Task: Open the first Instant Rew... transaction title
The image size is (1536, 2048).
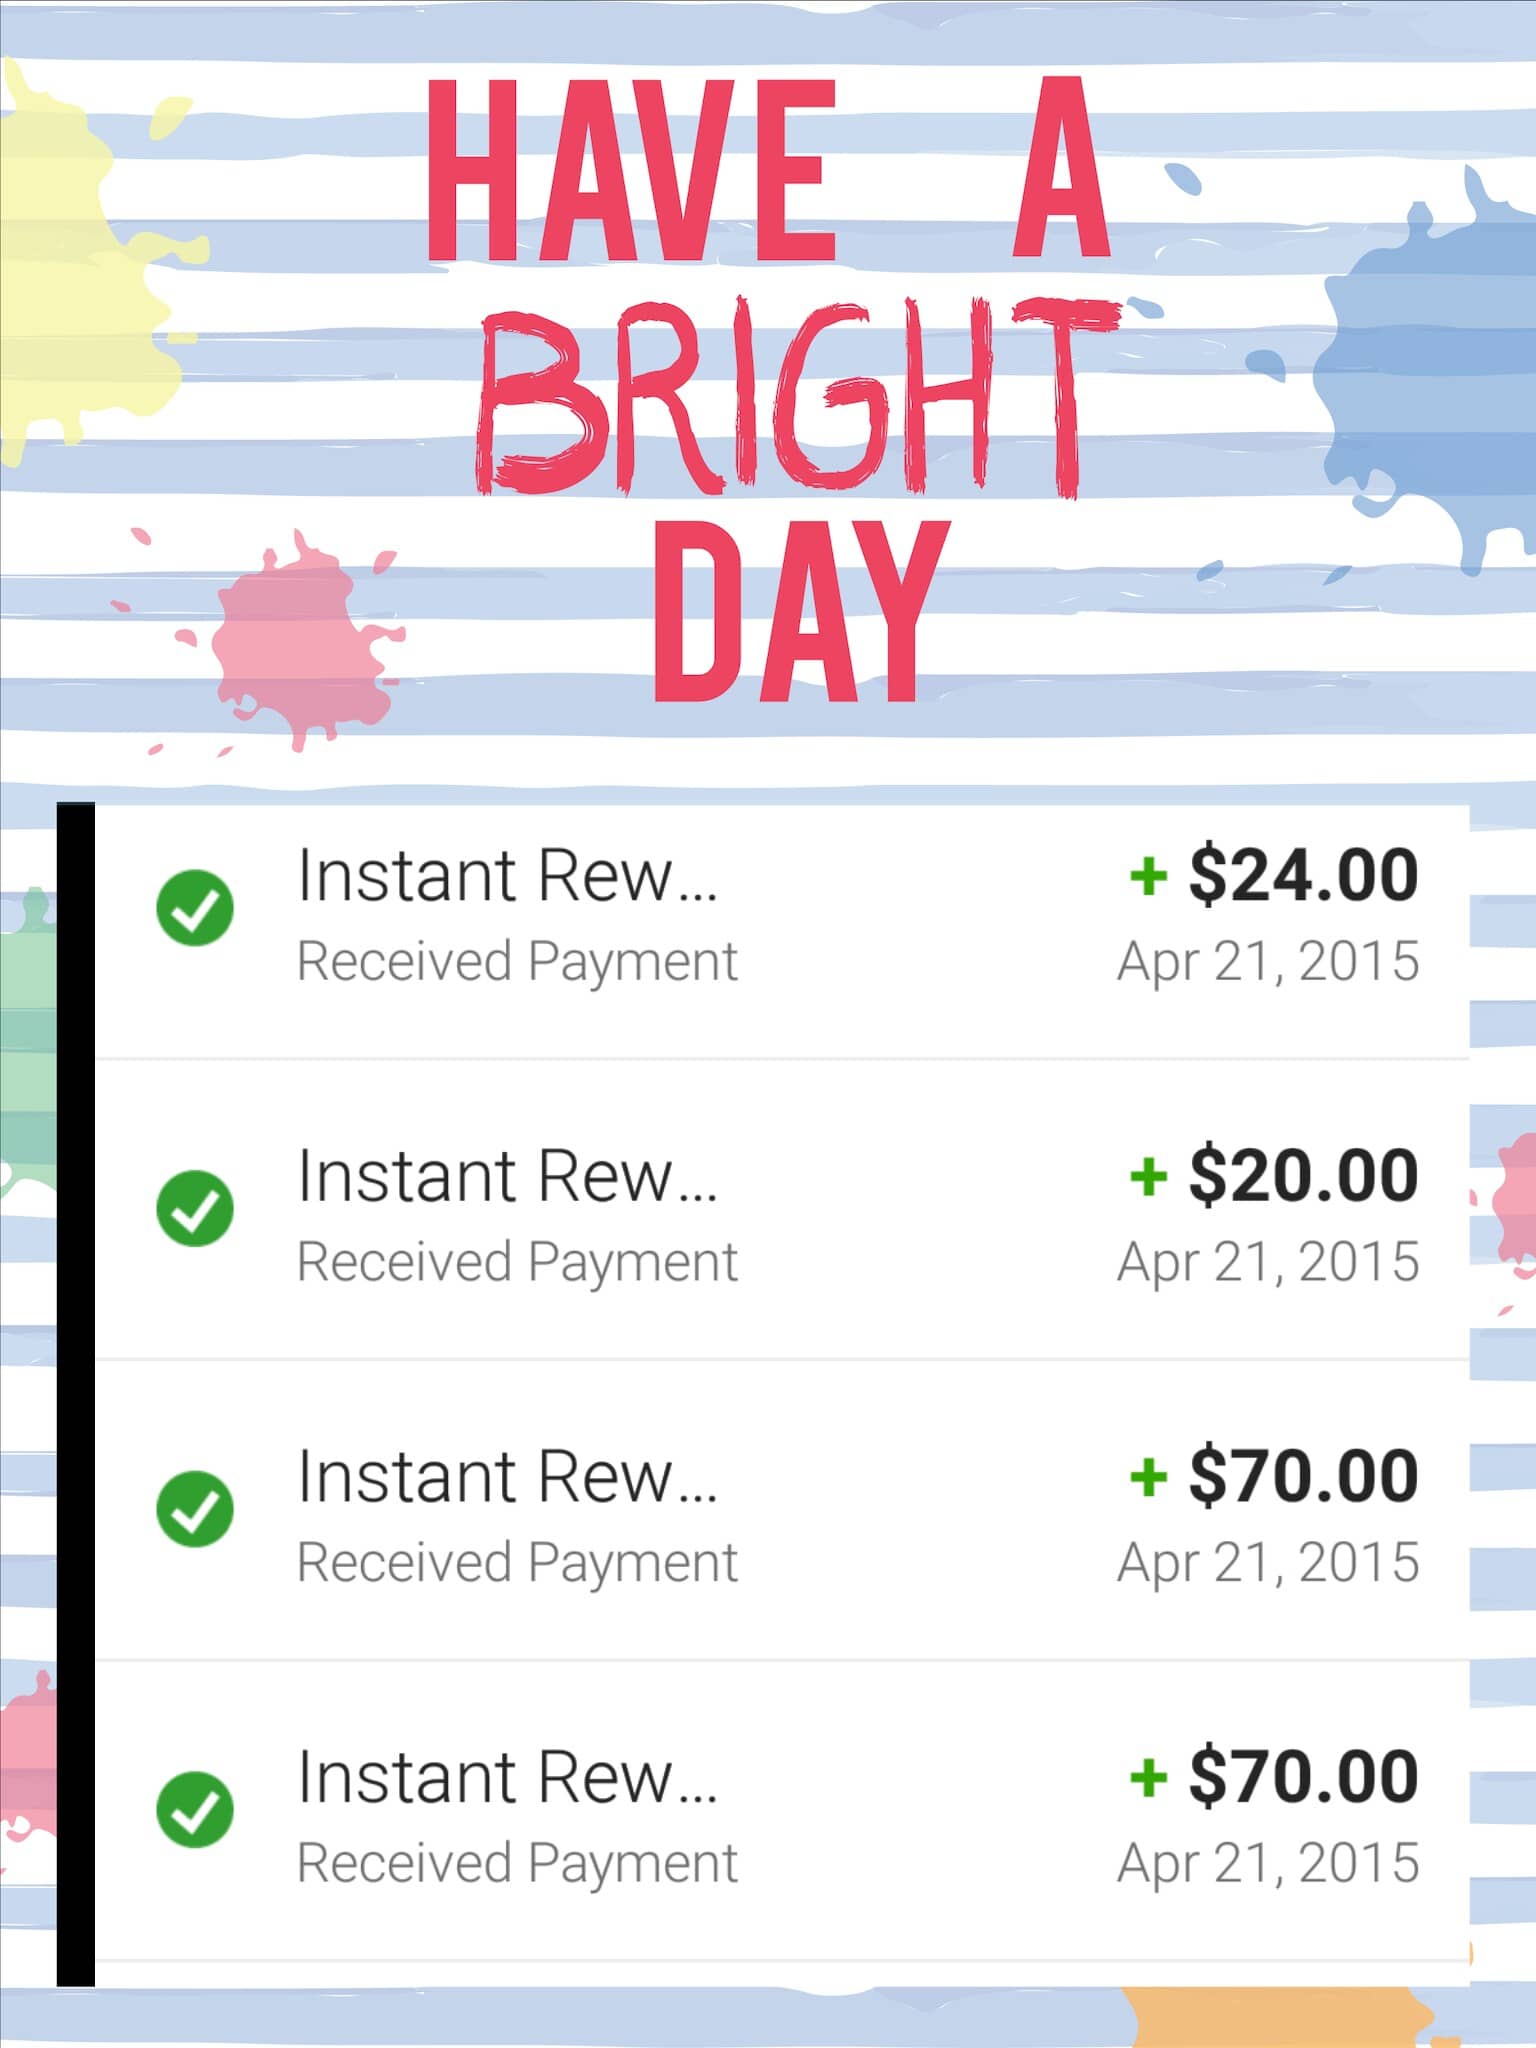Action: (508, 875)
